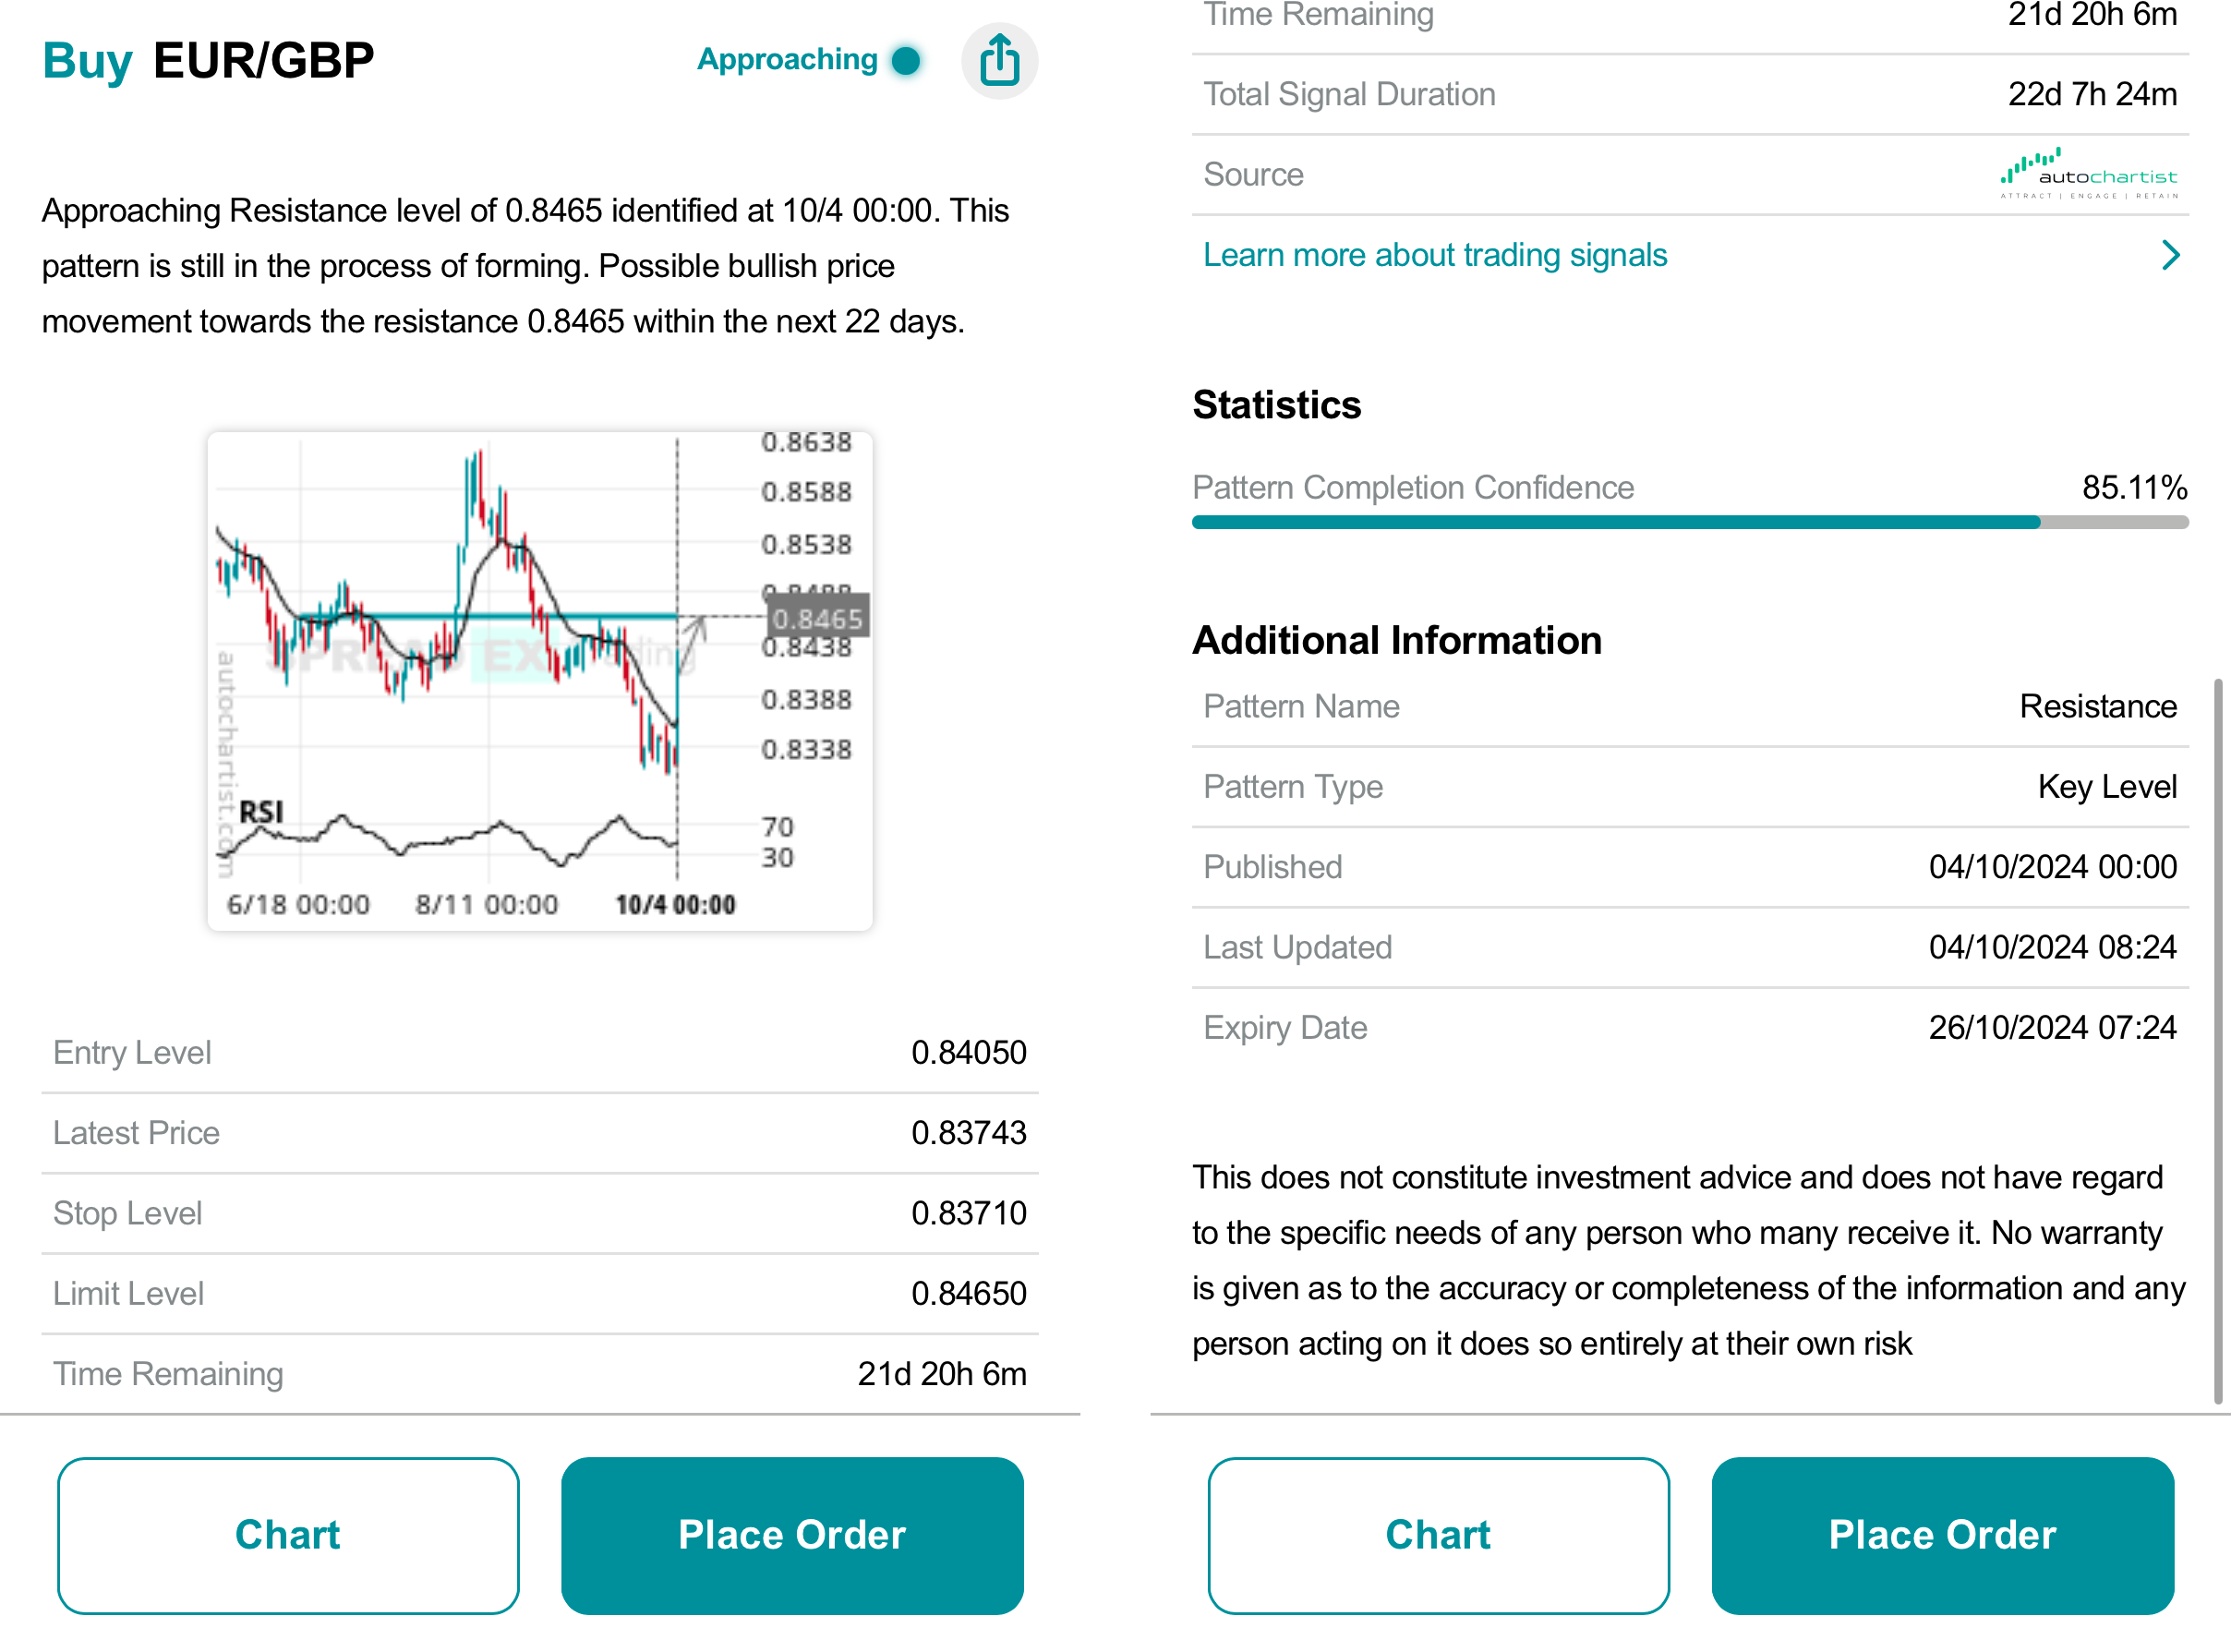The image size is (2231, 1652).
Task: Click the share icon next to Approaching status
Action: point(999,60)
